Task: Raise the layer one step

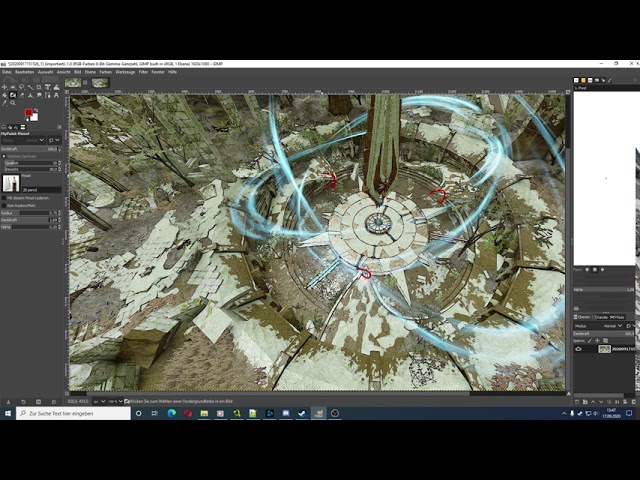Action: click(x=593, y=402)
